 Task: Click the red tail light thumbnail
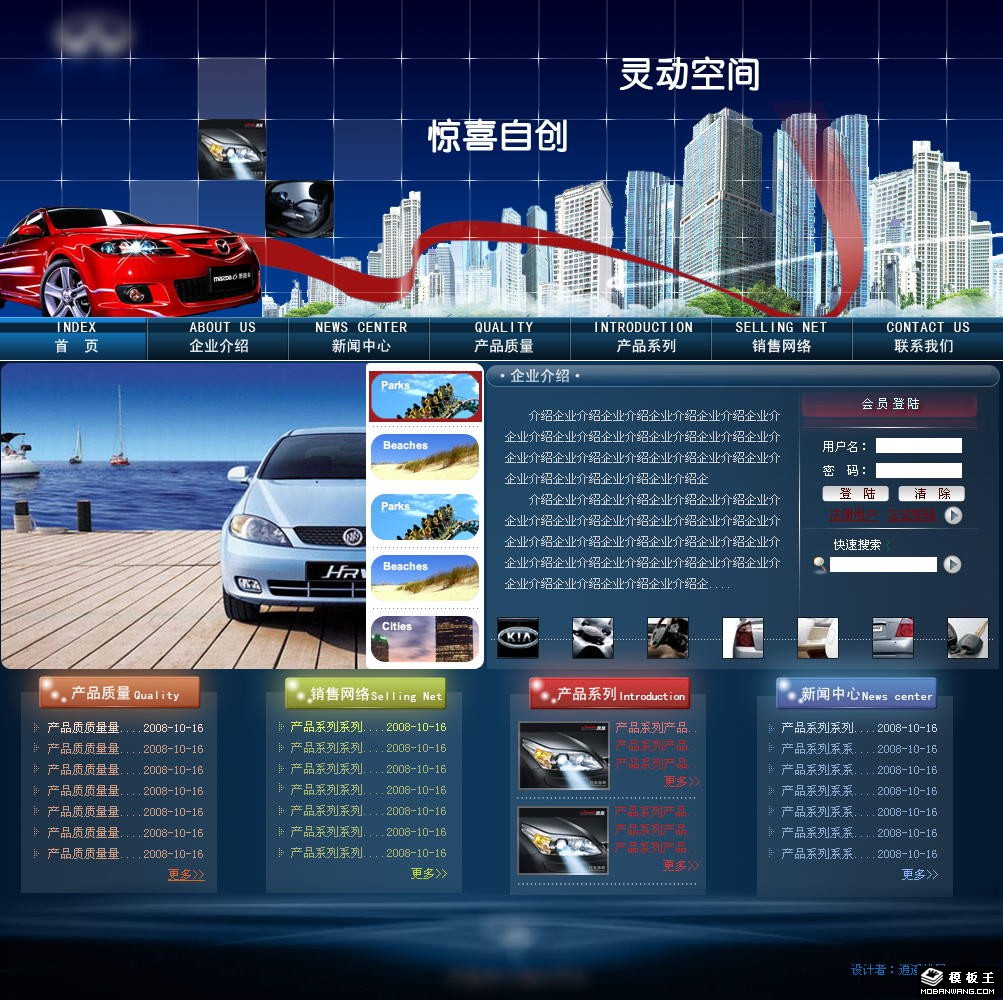pyautogui.click(x=743, y=638)
